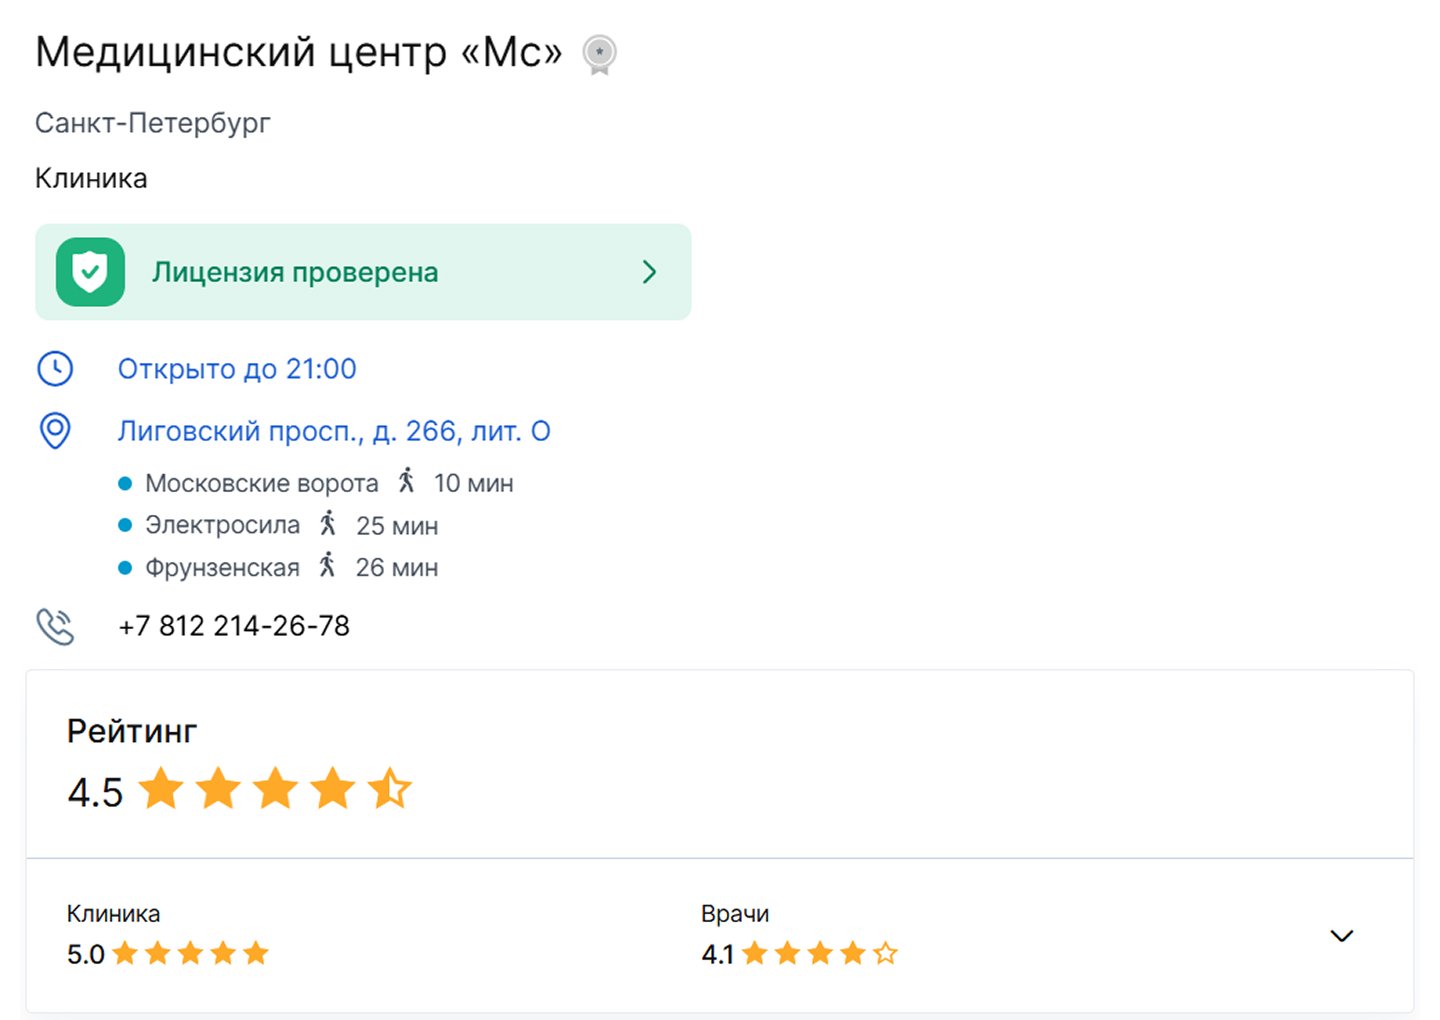
Task: Click the silver award badge beside clinic name
Action: pos(599,55)
